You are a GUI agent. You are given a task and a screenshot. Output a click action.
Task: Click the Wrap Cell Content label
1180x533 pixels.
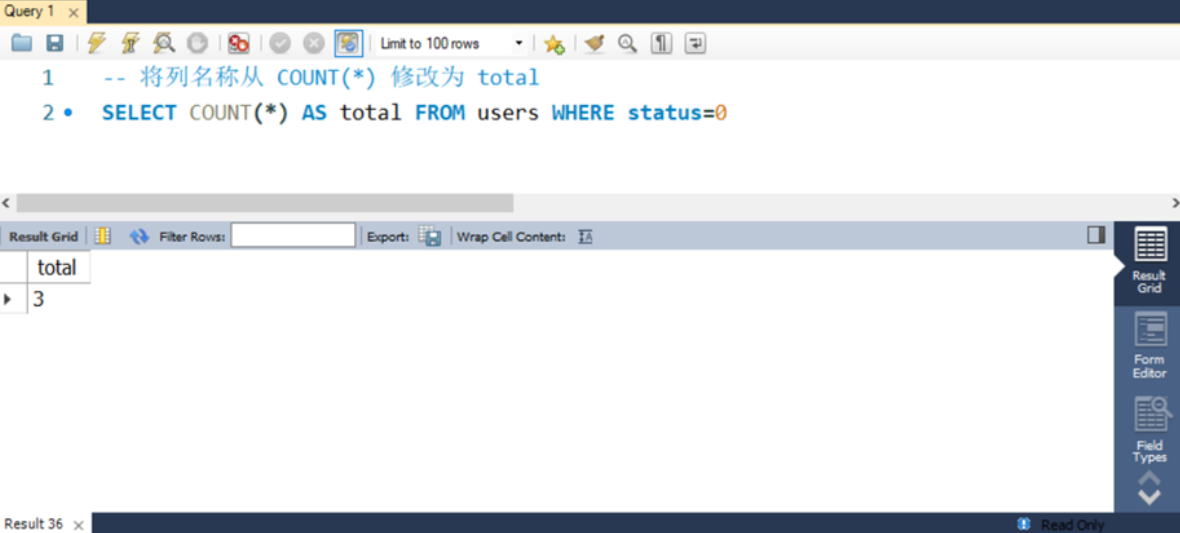point(511,236)
